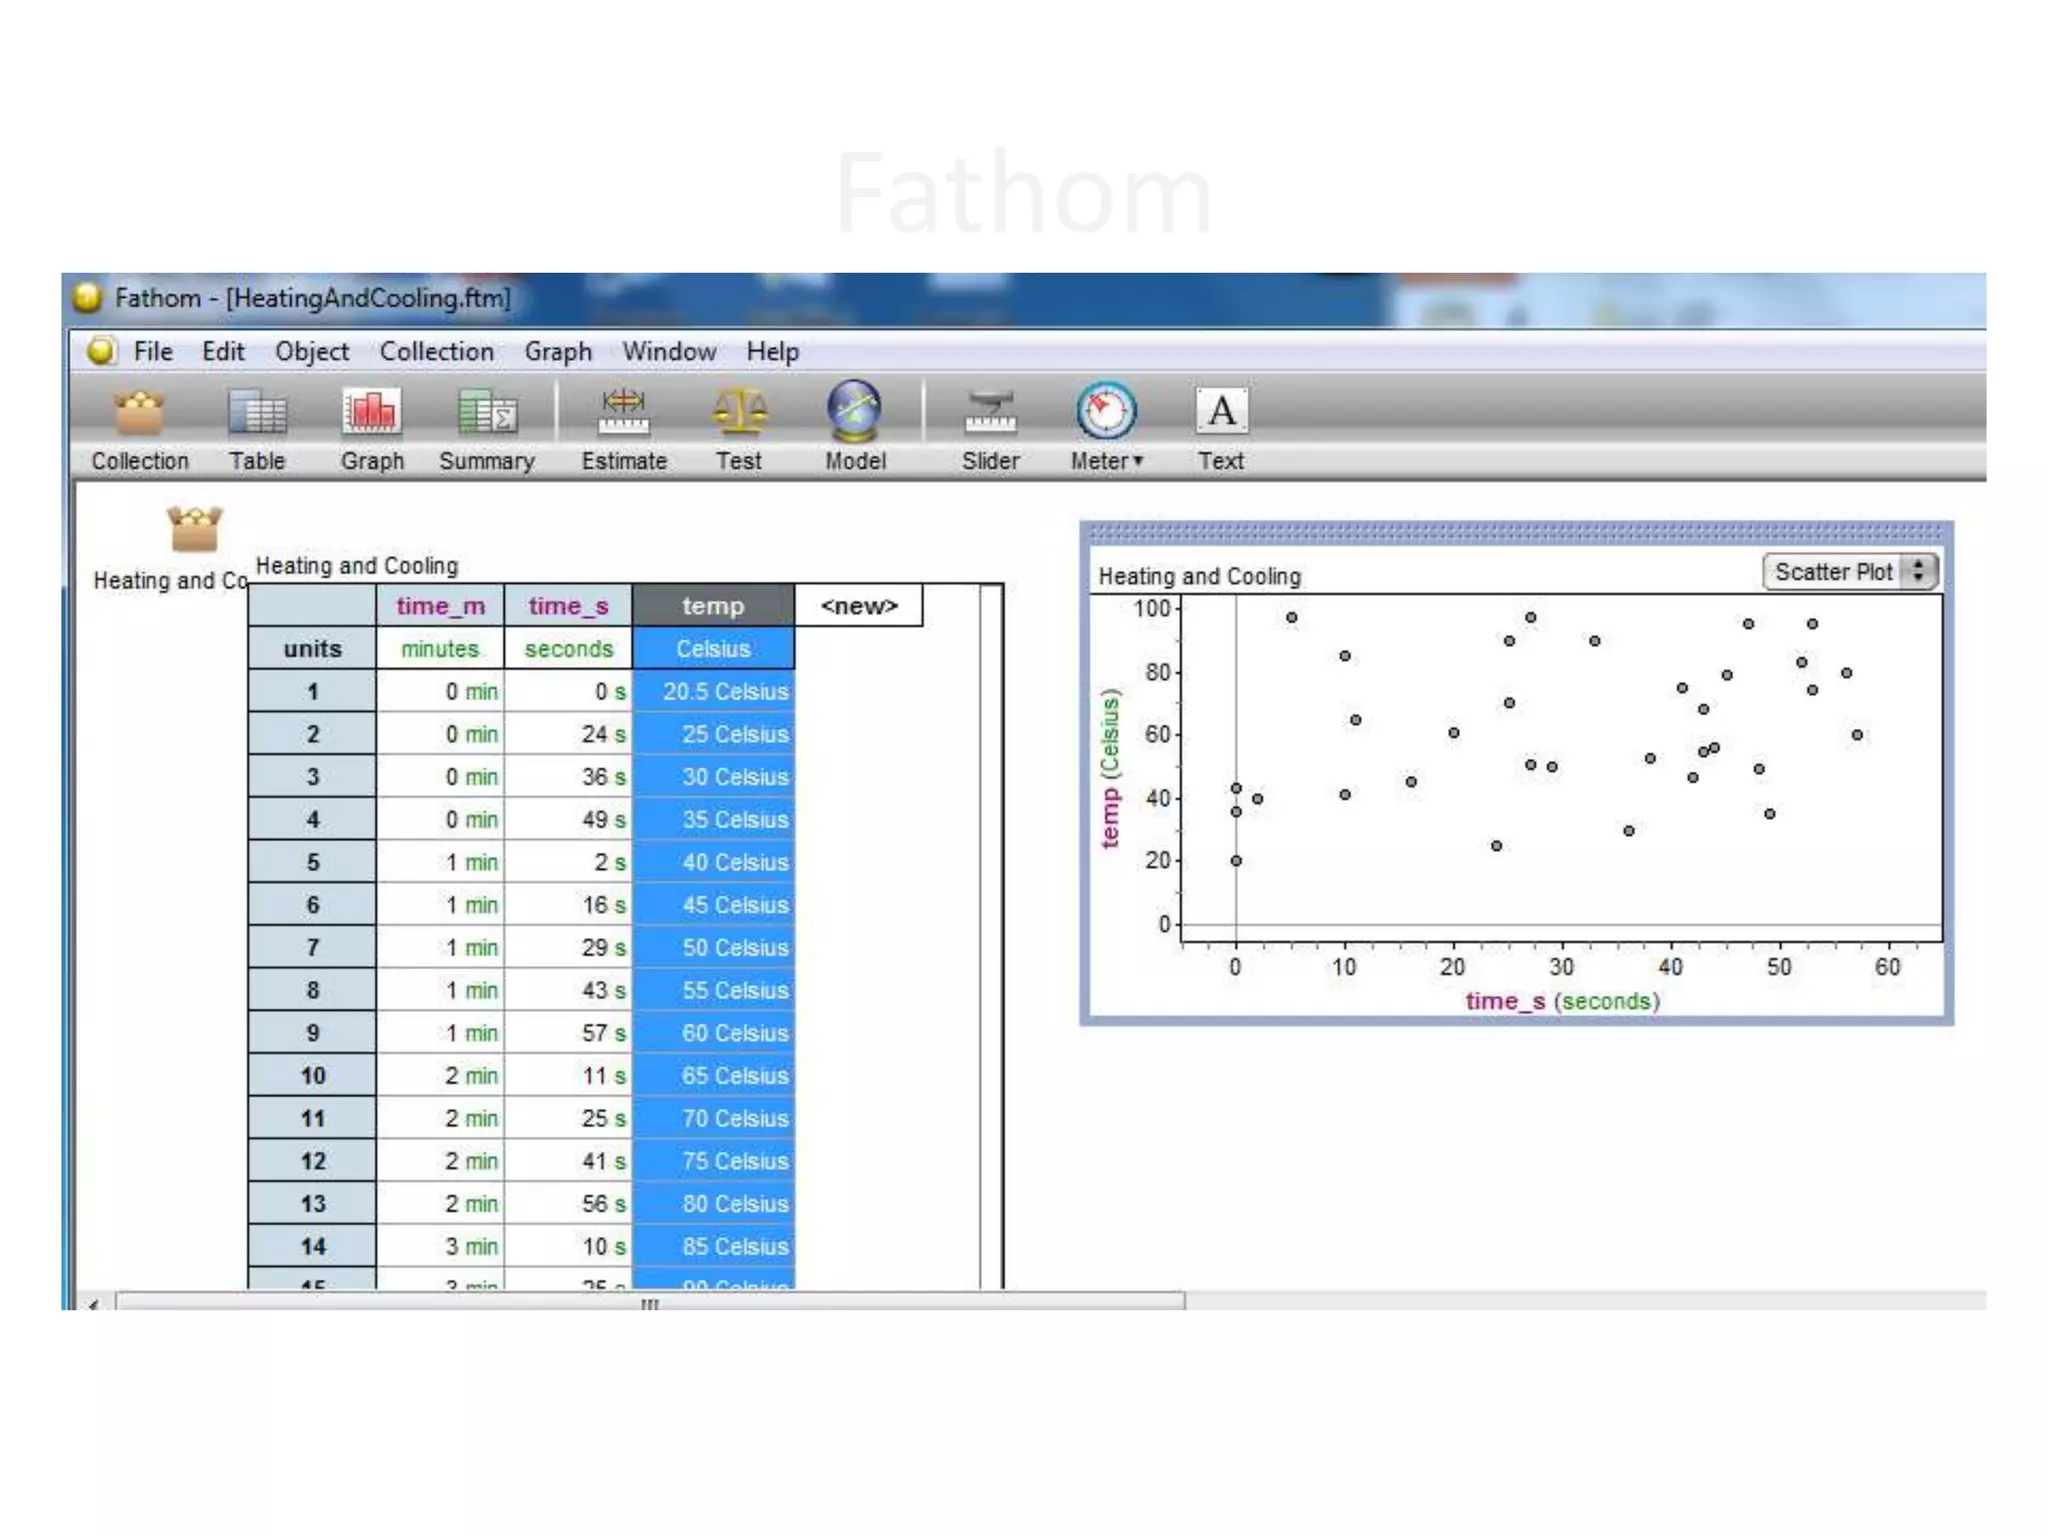The image size is (2048, 1536).
Task: Open the Collection menu
Action: point(436,352)
